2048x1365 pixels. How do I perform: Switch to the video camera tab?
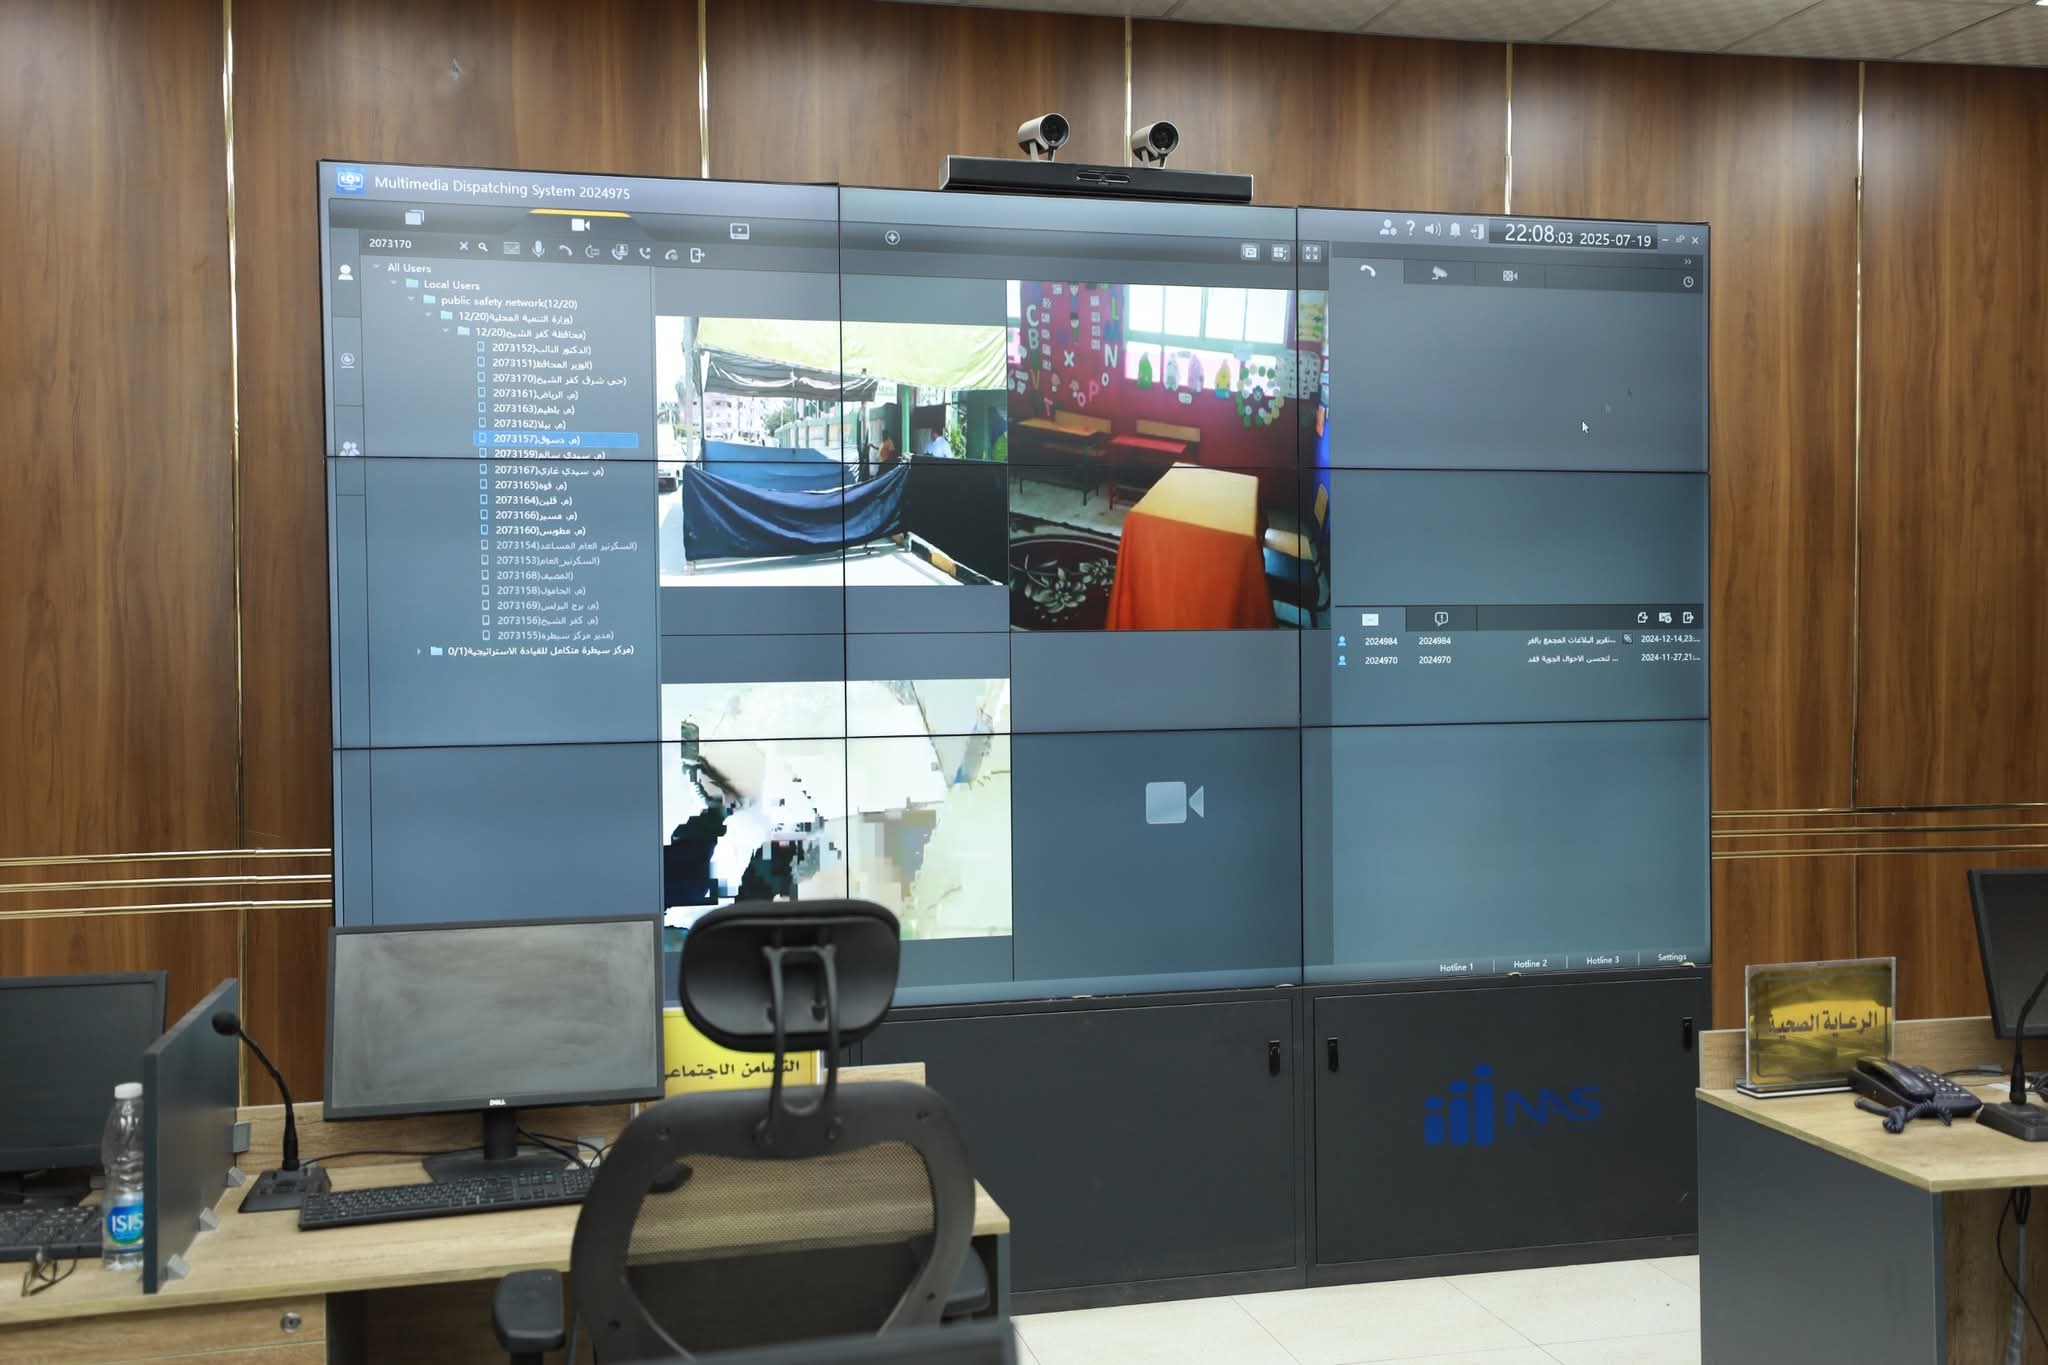point(580,225)
